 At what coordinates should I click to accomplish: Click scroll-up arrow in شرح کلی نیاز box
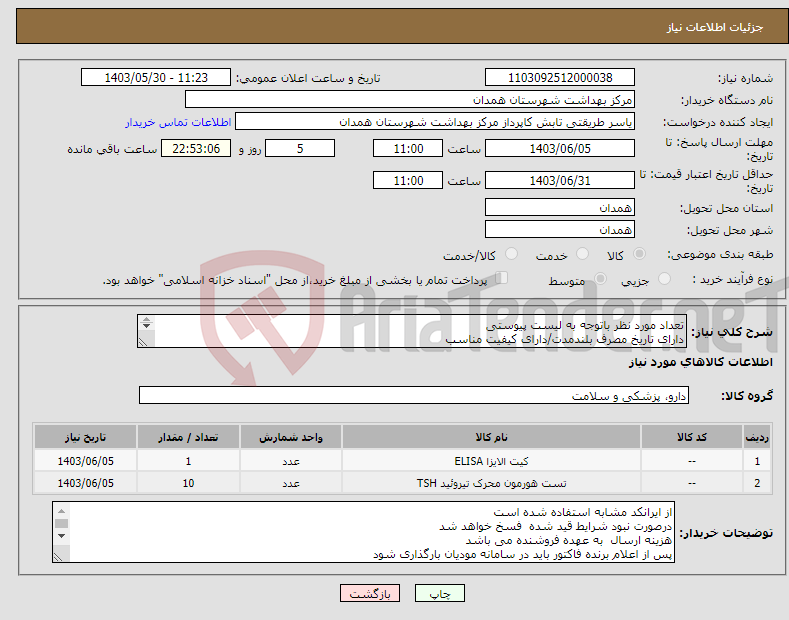[x=146, y=319]
